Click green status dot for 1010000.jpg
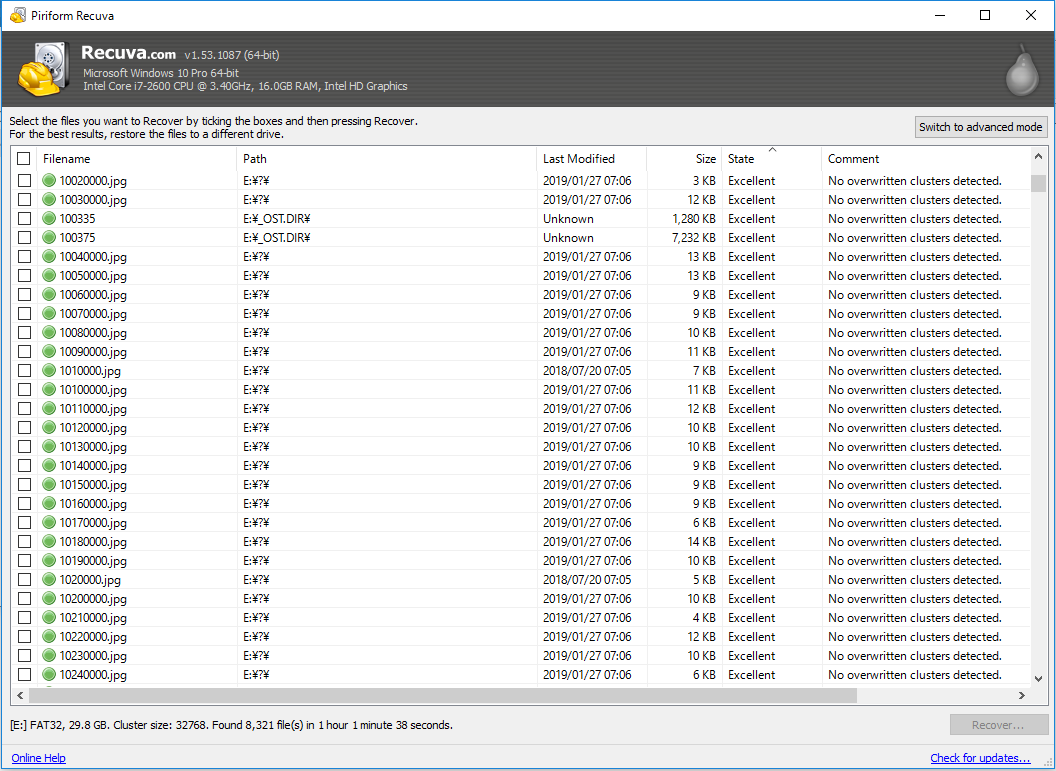Screen dimensions: 1056x771 (x=49, y=370)
